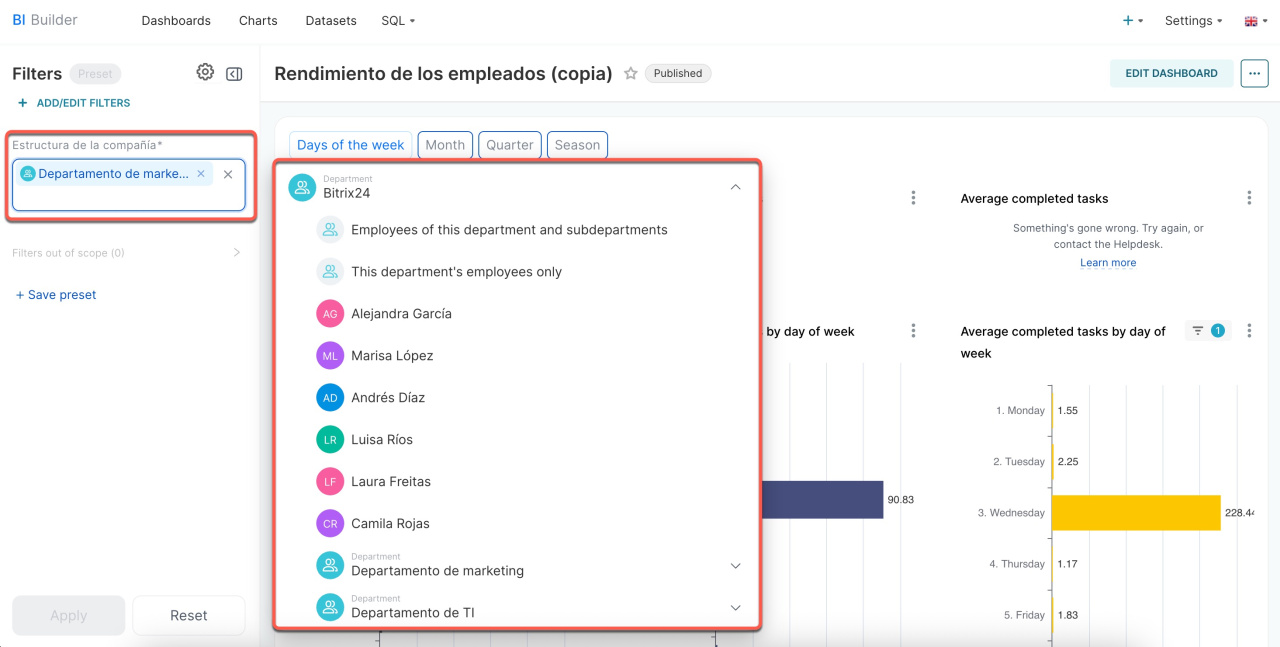Remove the Departamento de marketing filter tag
Image resolution: width=1280 pixels, height=647 pixels.
click(x=201, y=174)
